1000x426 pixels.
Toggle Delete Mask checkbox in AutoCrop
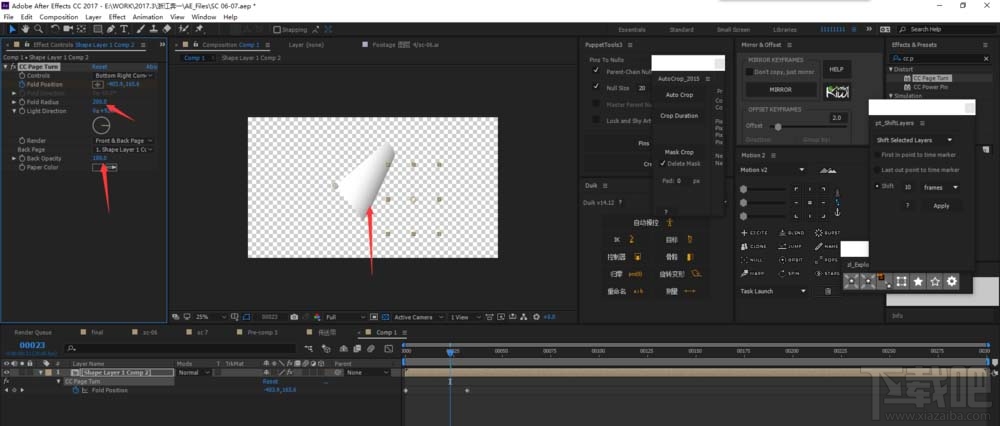[x=662, y=163]
